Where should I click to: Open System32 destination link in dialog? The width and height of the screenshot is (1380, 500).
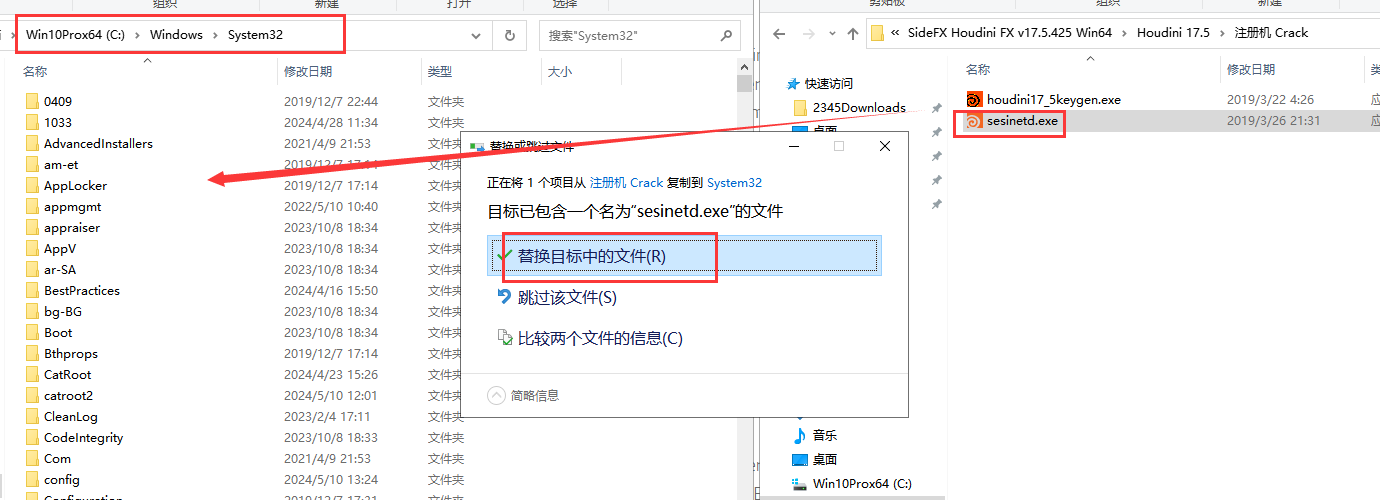coord(734,183)
